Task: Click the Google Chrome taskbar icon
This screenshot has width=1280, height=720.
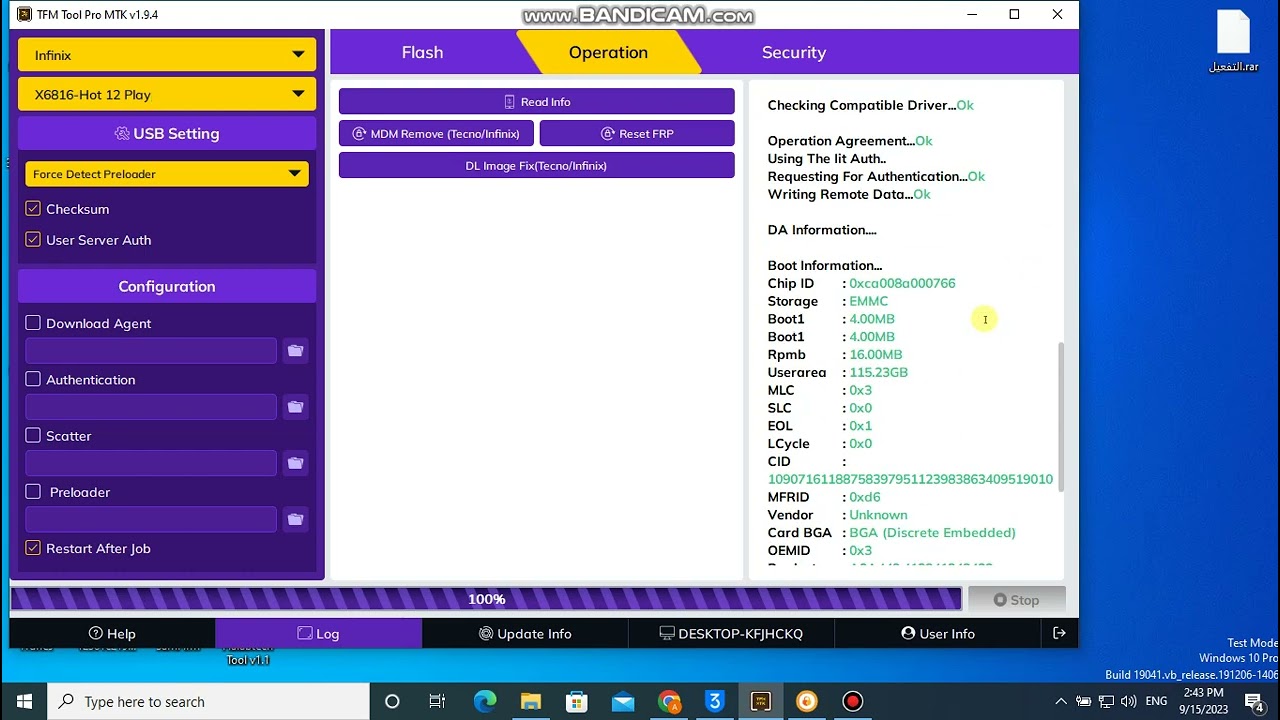Action: pyautogui.click(x=669, y=701)
